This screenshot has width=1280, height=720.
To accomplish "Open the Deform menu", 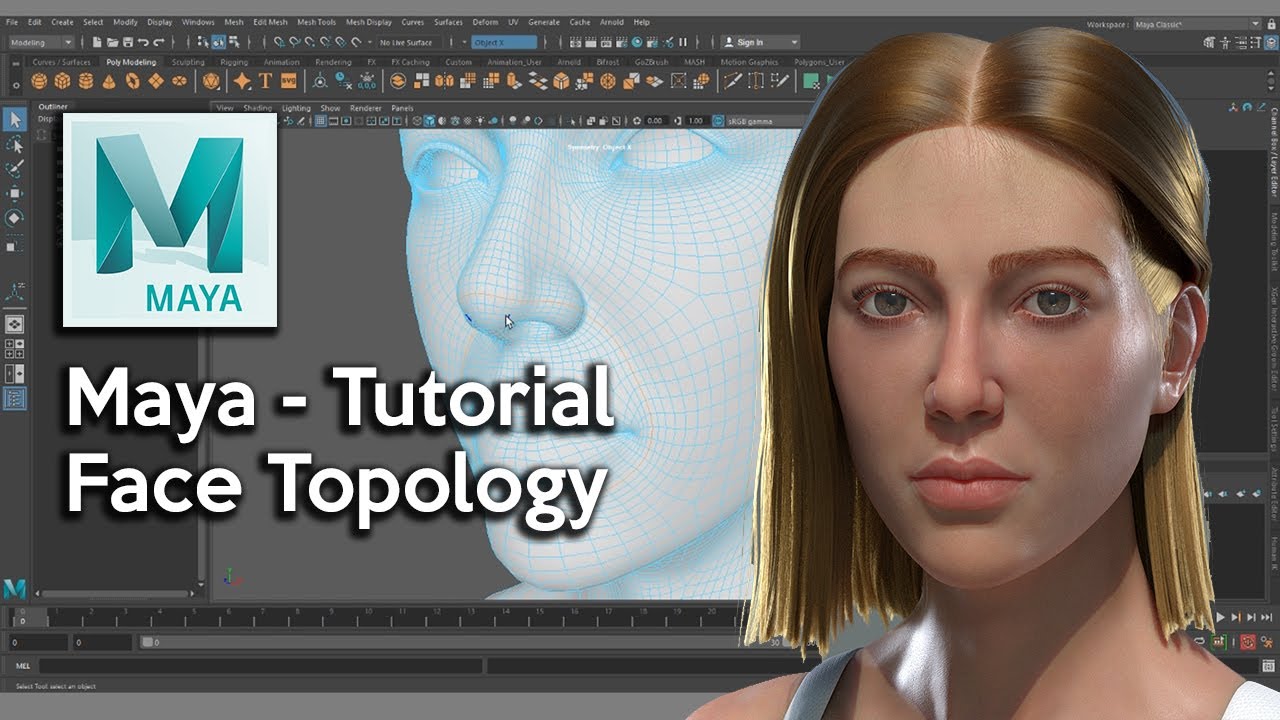I will [x=484, y=22].
